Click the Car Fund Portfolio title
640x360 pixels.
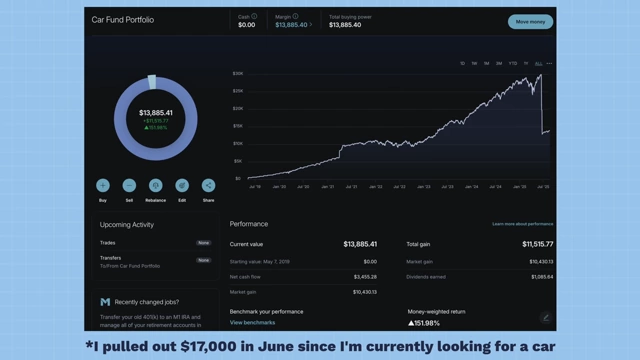122,20
